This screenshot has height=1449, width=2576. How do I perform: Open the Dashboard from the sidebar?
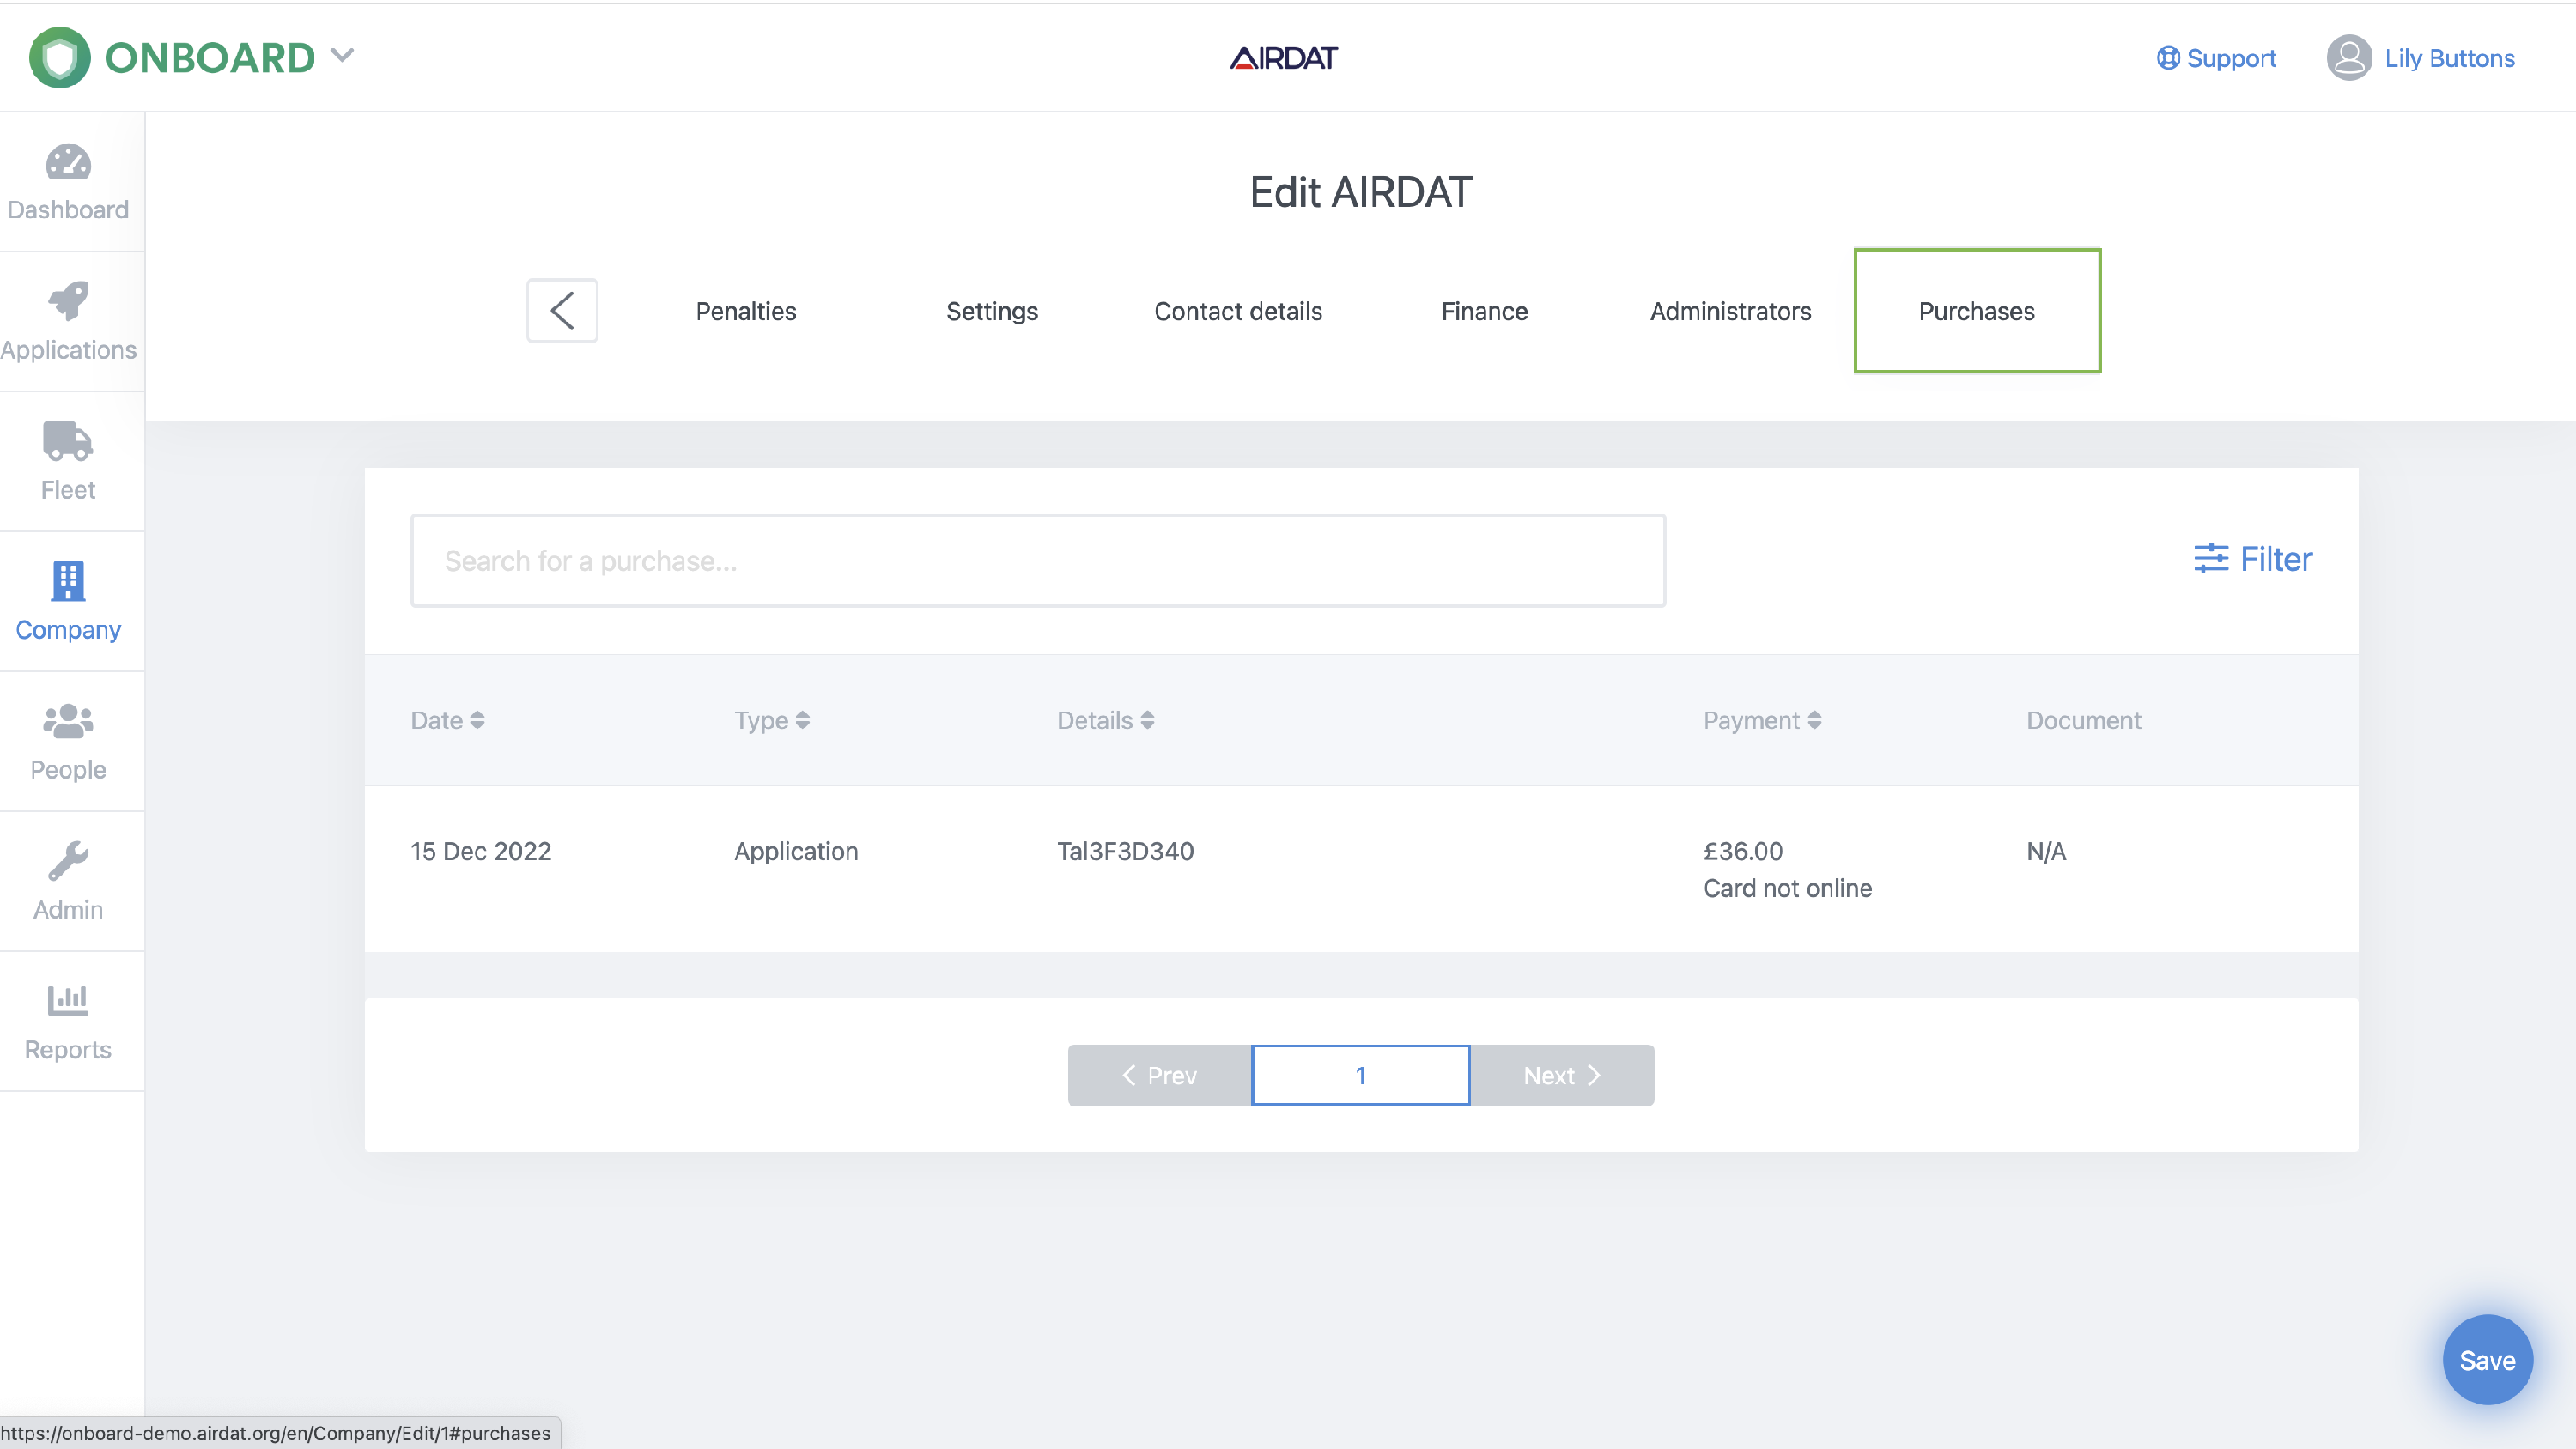tap(68, 182)
